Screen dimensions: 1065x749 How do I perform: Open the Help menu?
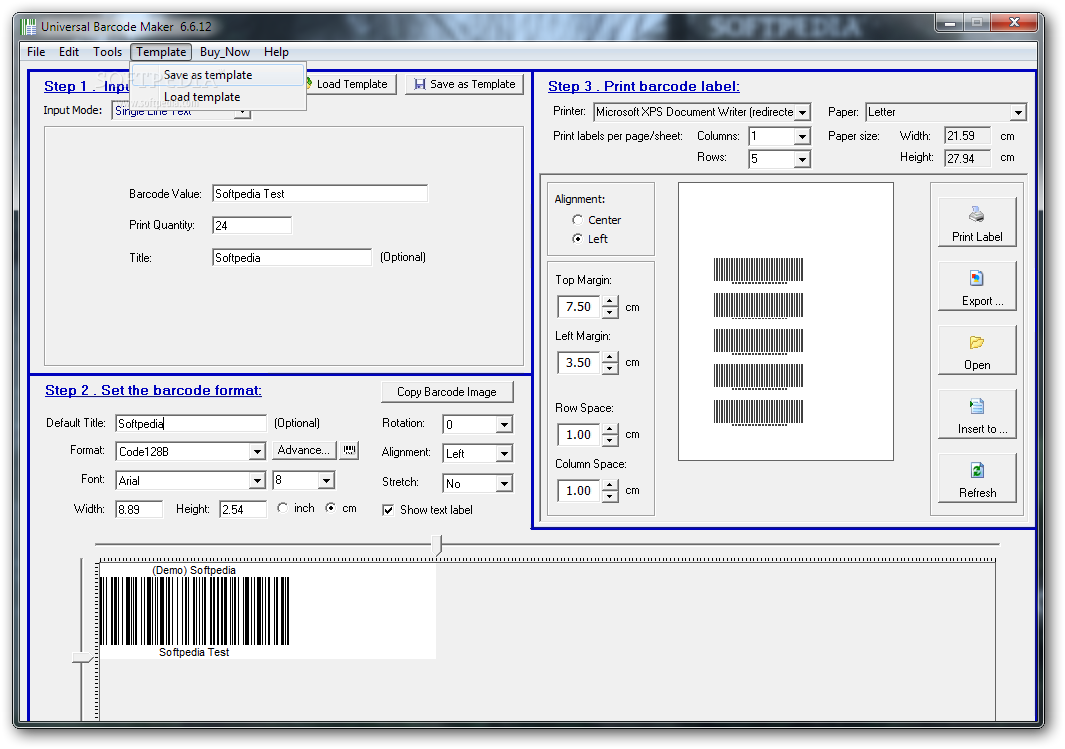pos(276,52)
